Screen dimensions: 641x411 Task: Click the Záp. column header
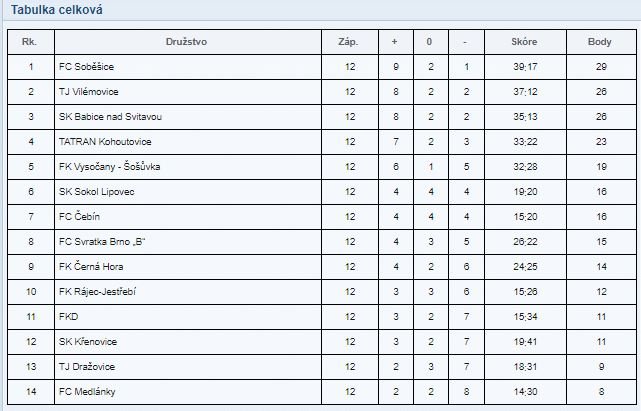click(348, 42)
